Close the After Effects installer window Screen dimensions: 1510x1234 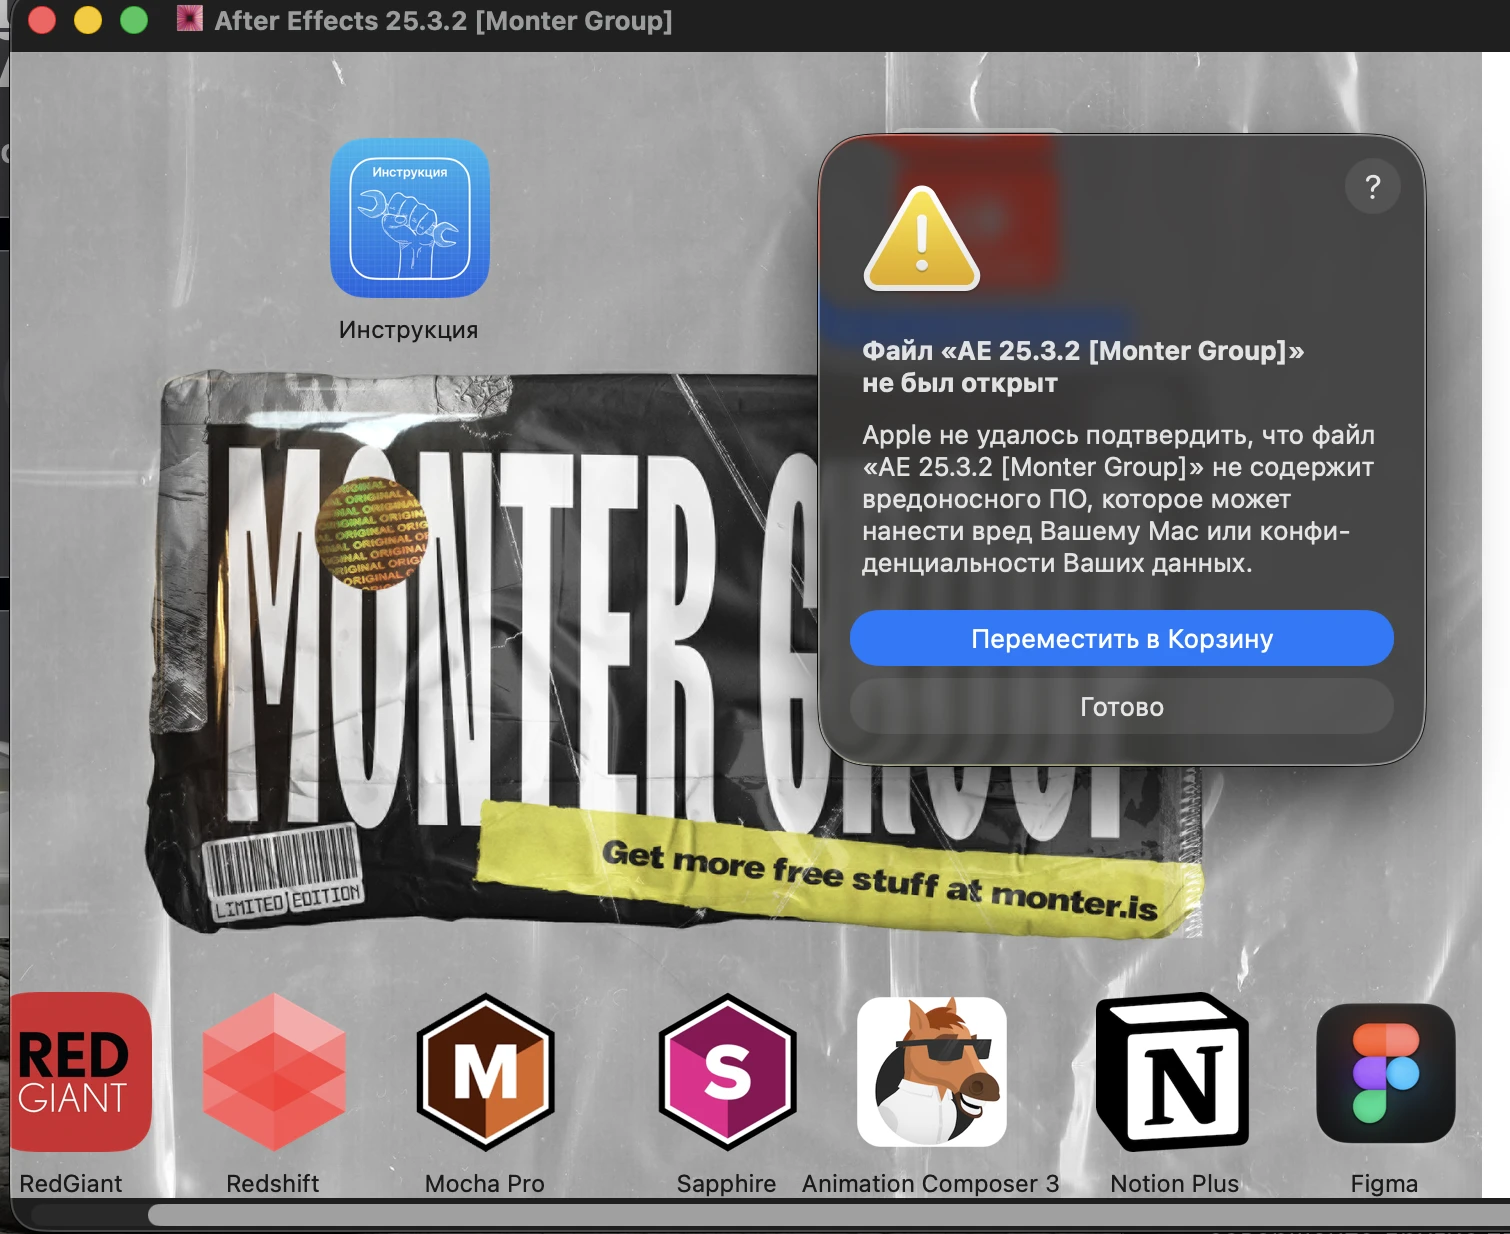pyautogui.click(x=42, y=20)
